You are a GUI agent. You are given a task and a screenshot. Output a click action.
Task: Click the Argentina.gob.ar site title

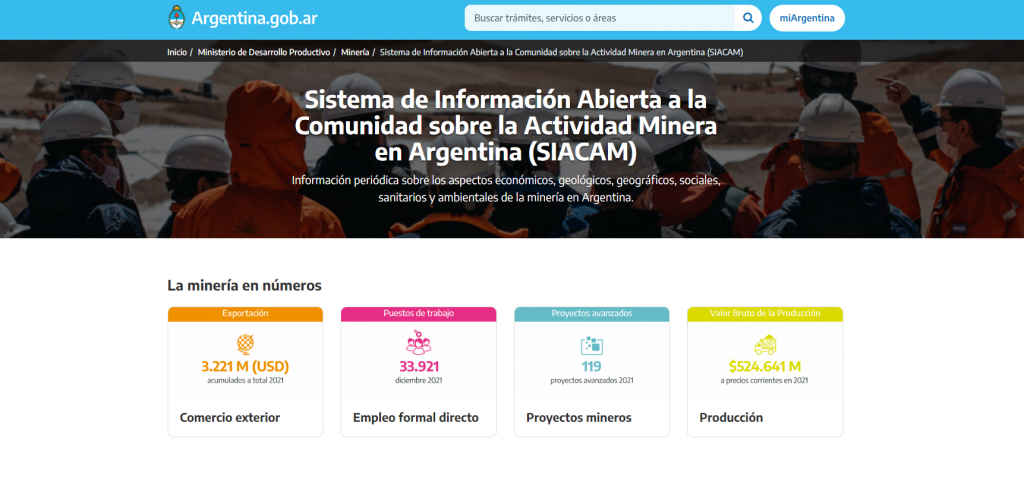pyautogui.click(x=254, y=18)
